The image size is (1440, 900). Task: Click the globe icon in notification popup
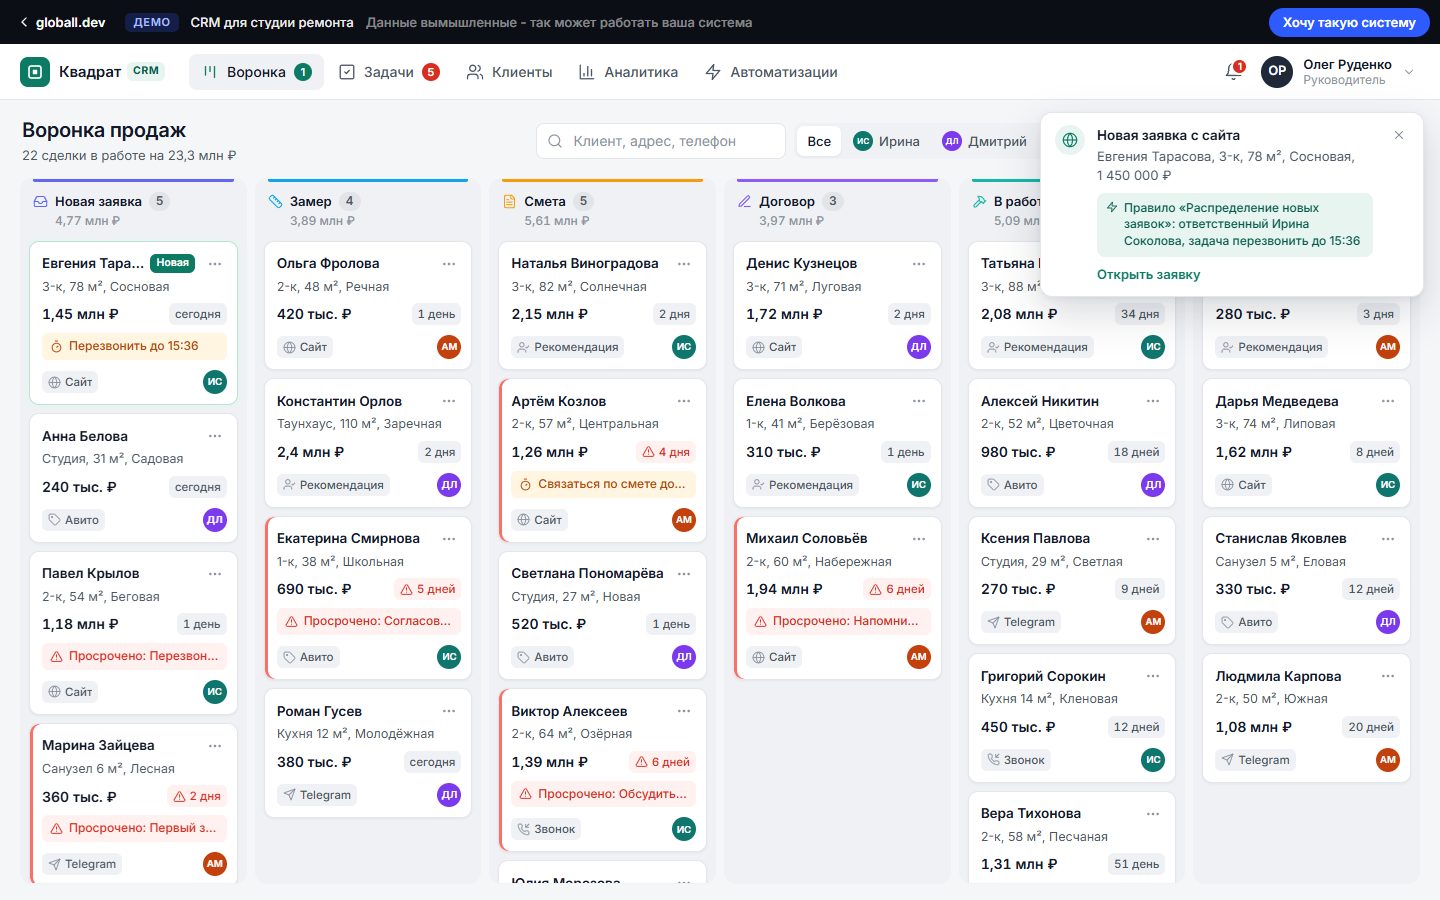(x=1070, y=140)
